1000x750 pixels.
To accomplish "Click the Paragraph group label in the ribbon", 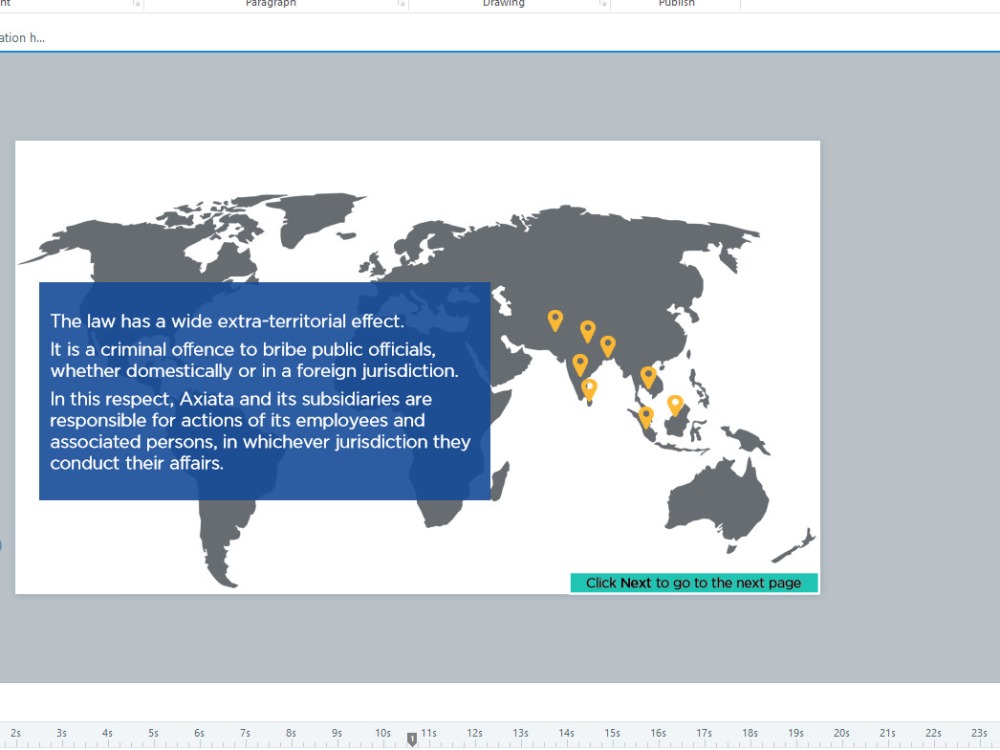I will 270,3.
